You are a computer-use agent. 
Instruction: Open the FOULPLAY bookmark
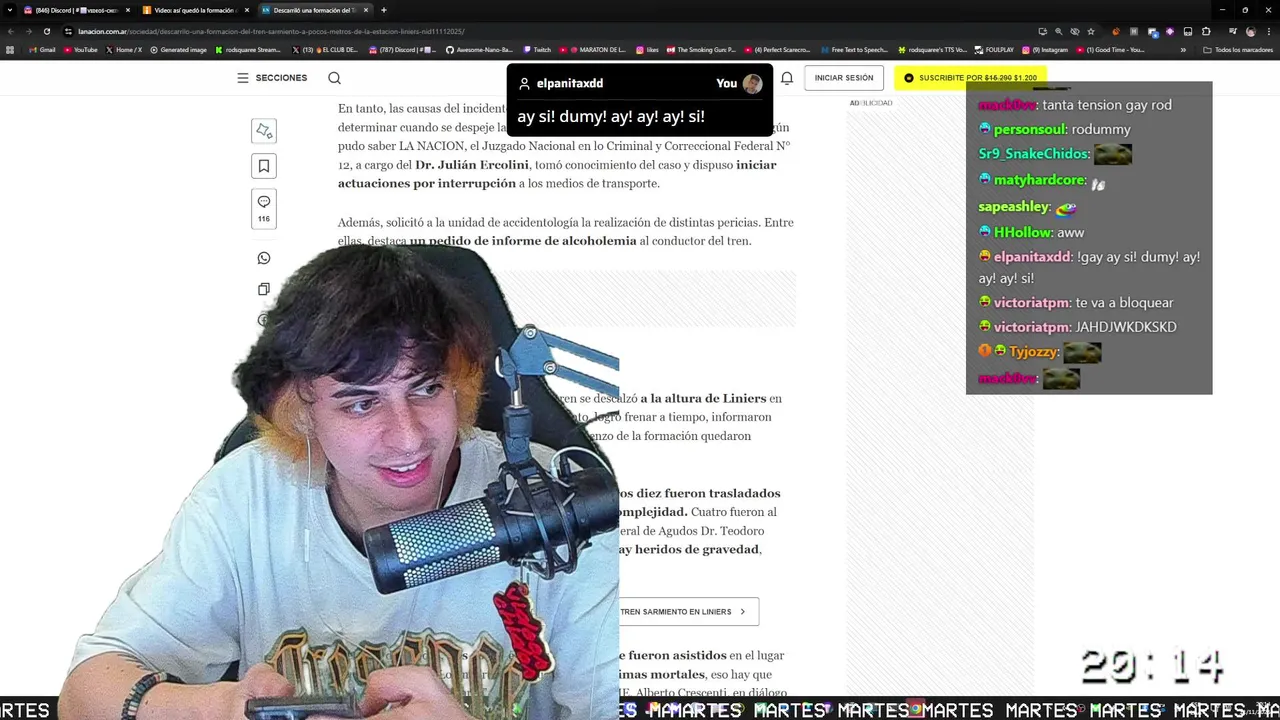click(x=994, y=49)
